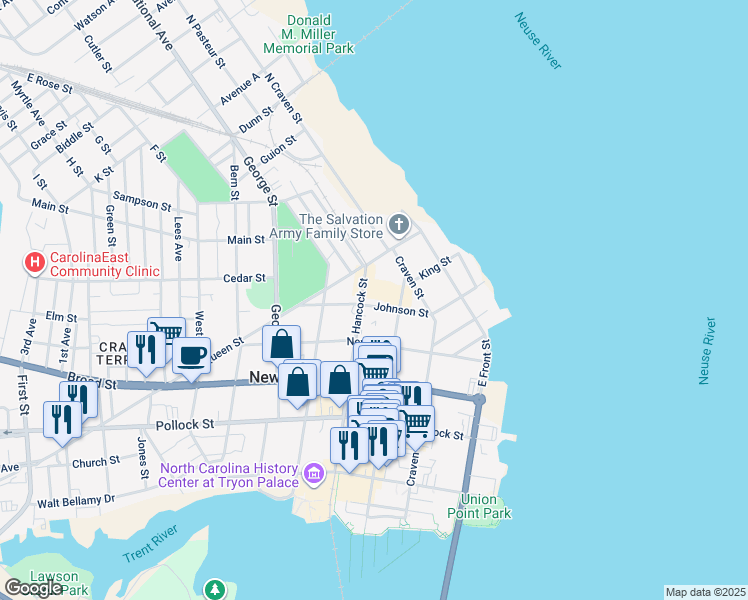Click the shopping cart marker near East Front St

click(x=416, y=422)
